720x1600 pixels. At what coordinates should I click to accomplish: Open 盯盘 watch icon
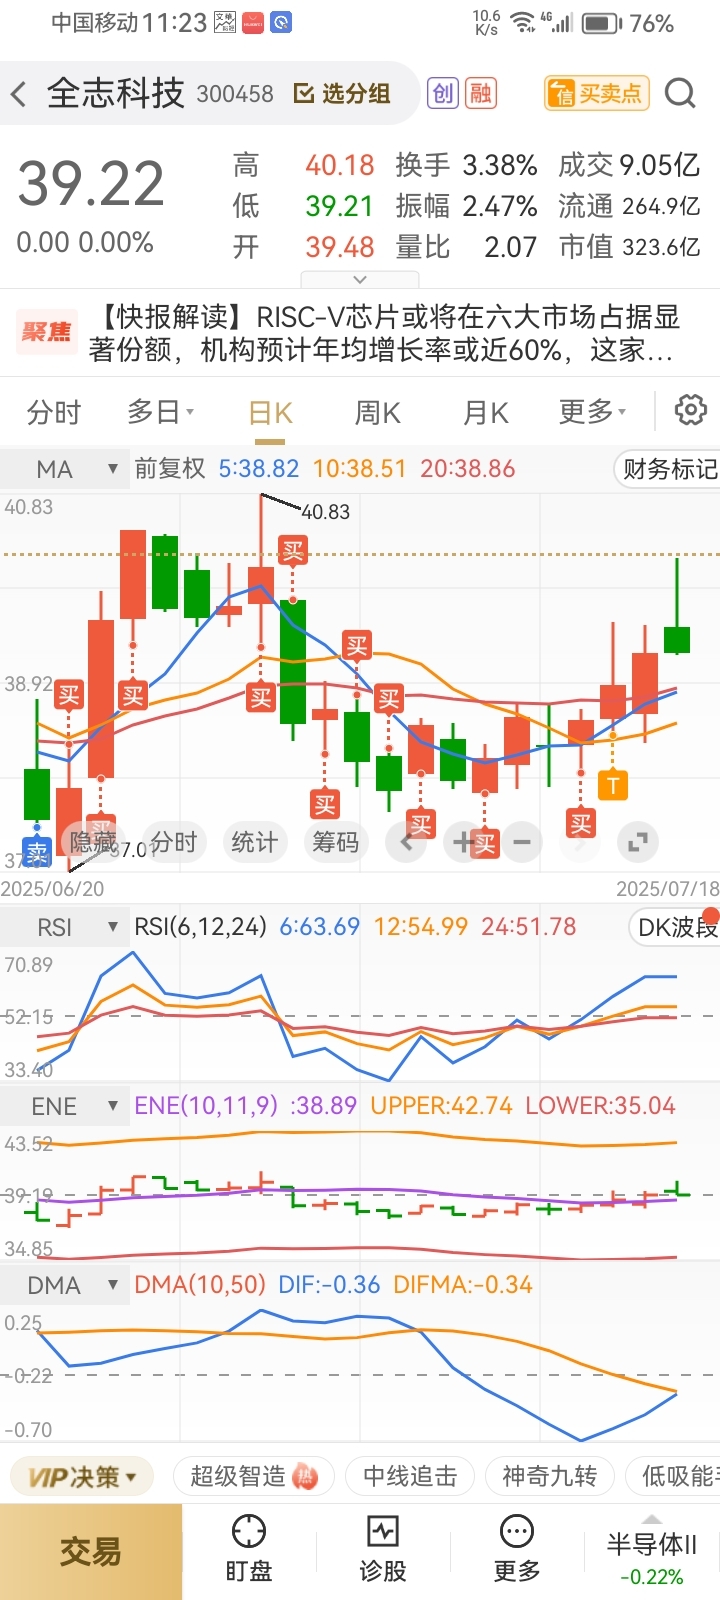(249, 1549)
